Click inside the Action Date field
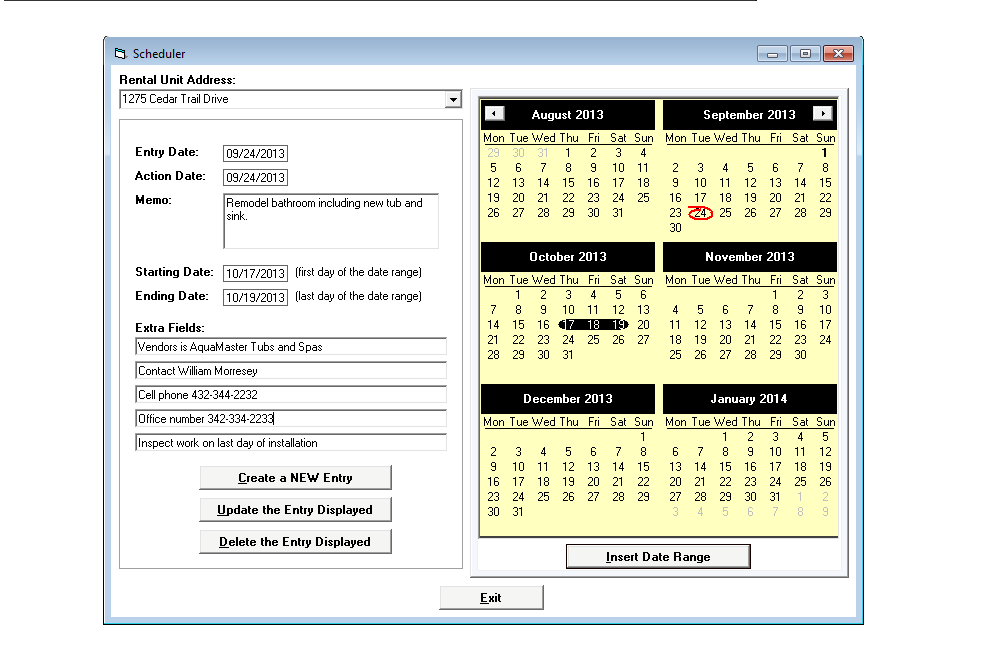 pos(257,176)
